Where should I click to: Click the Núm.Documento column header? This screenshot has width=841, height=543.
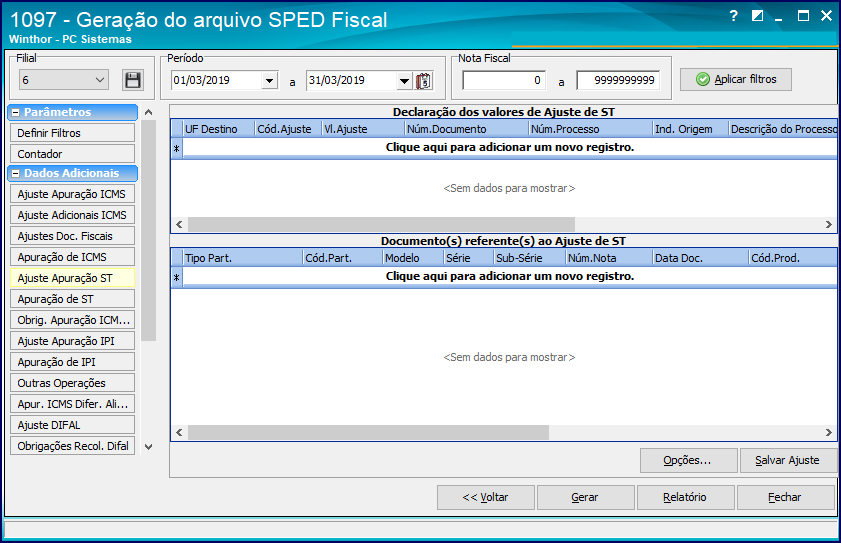click(466, 129)
